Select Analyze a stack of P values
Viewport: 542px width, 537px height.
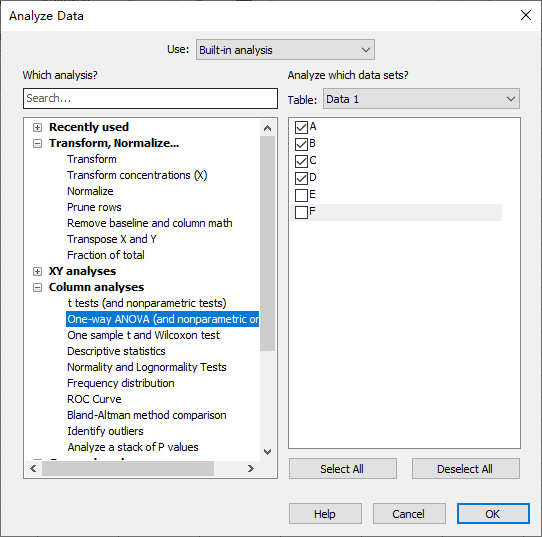[133, 447]
